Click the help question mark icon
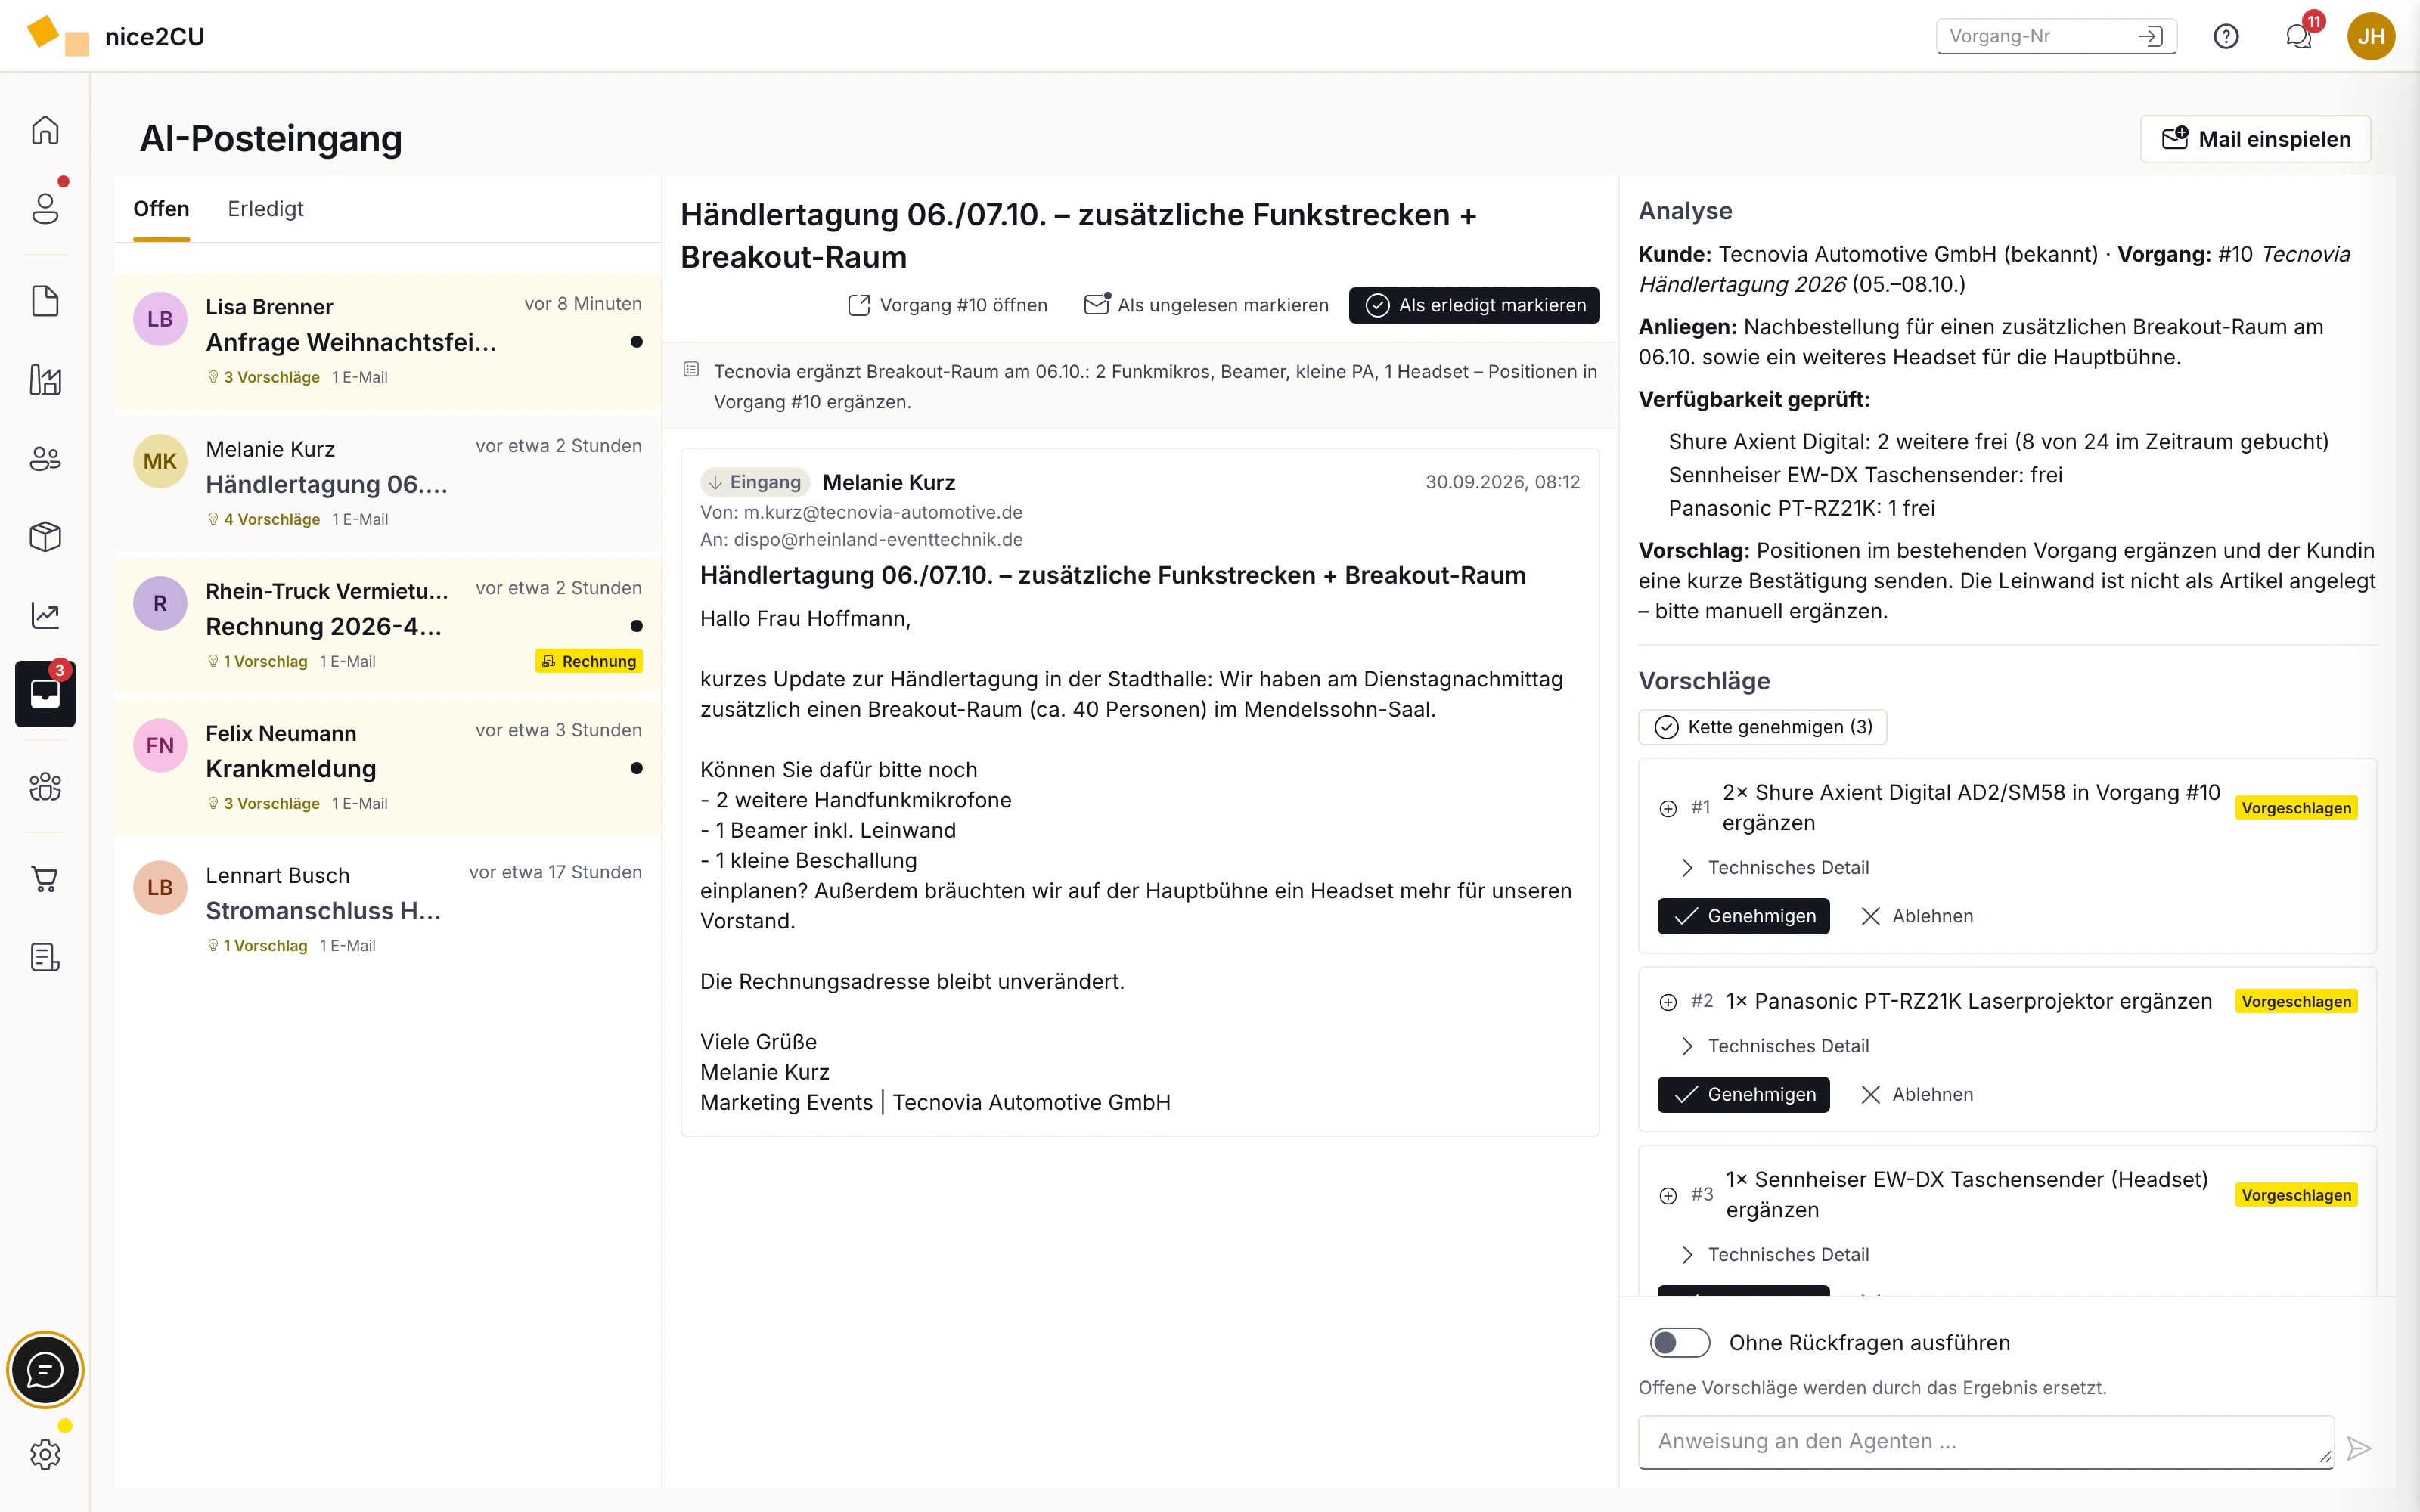The width and height of the screenshot is (2420, 1512). (x=2226, y=37)
